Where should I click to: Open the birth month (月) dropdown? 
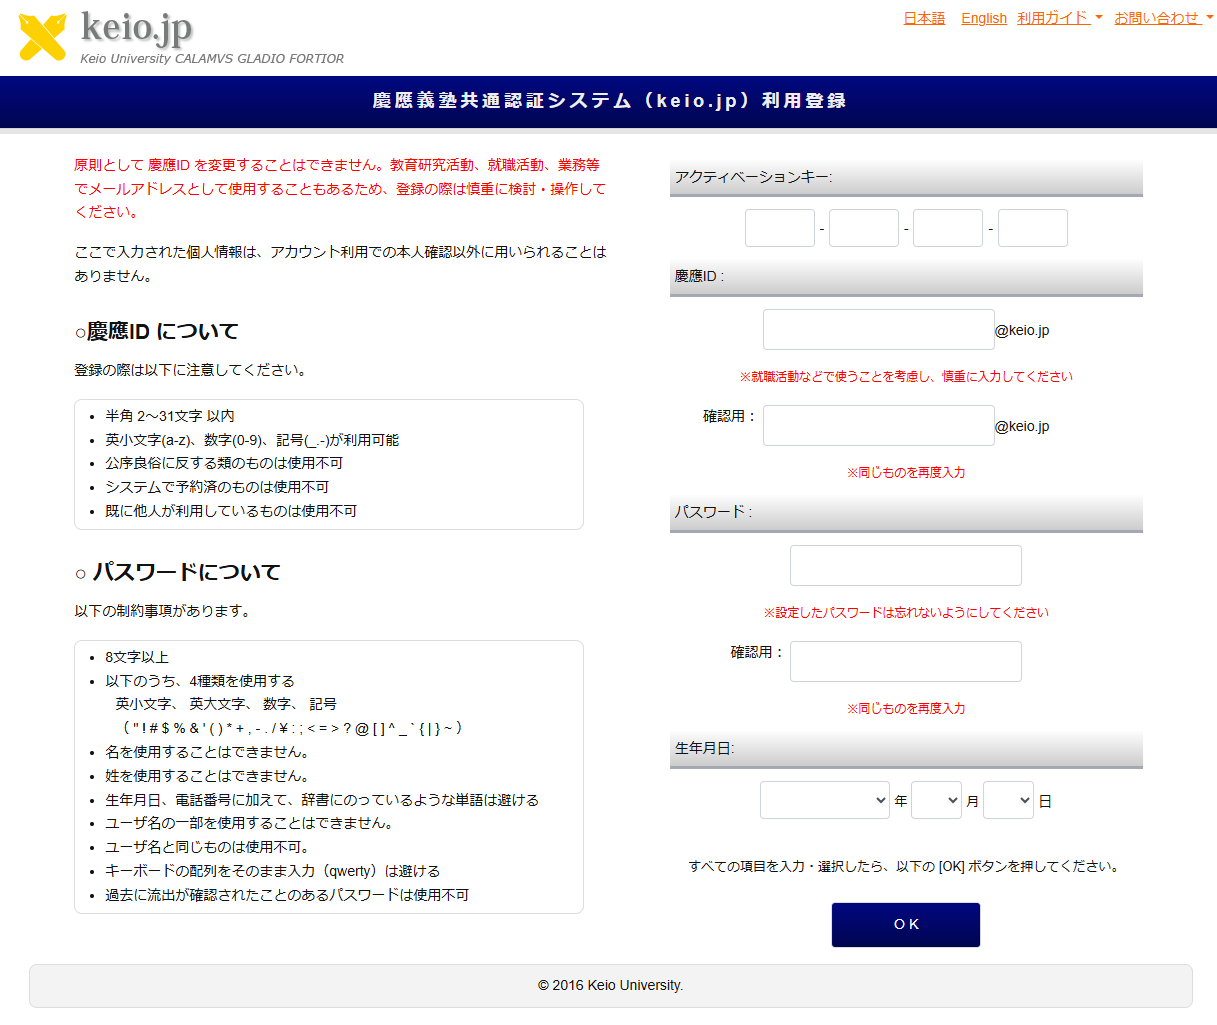tap(936, 800)
